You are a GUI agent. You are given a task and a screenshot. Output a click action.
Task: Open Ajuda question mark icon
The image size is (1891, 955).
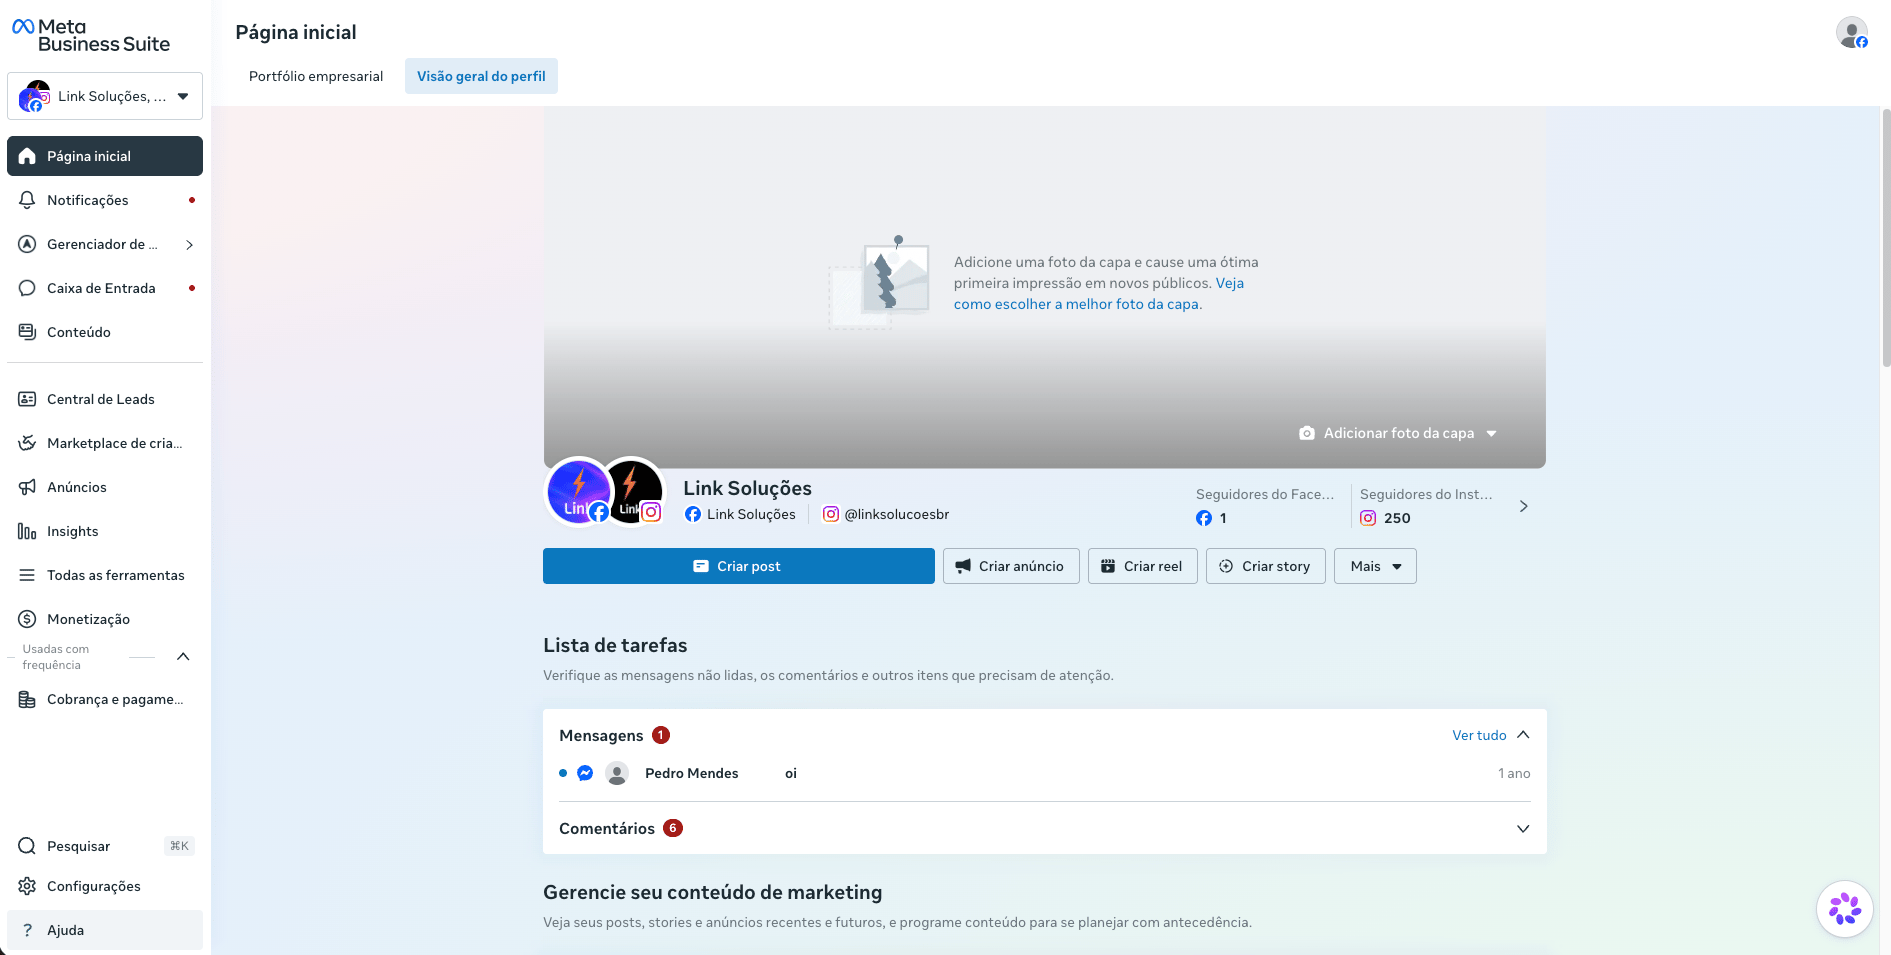point(27,930)
